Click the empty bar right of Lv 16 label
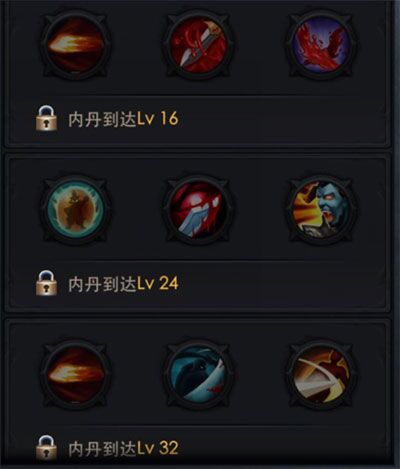 pyautogui.click(x=283, y=119)
